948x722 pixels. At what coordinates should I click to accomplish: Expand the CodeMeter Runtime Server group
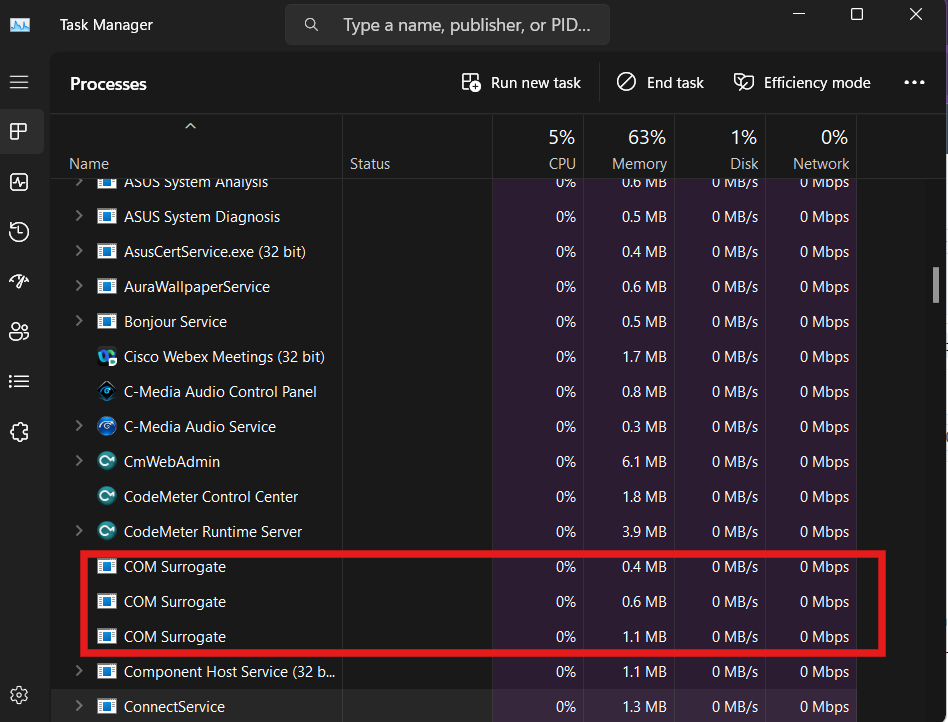tap(79, 531)
